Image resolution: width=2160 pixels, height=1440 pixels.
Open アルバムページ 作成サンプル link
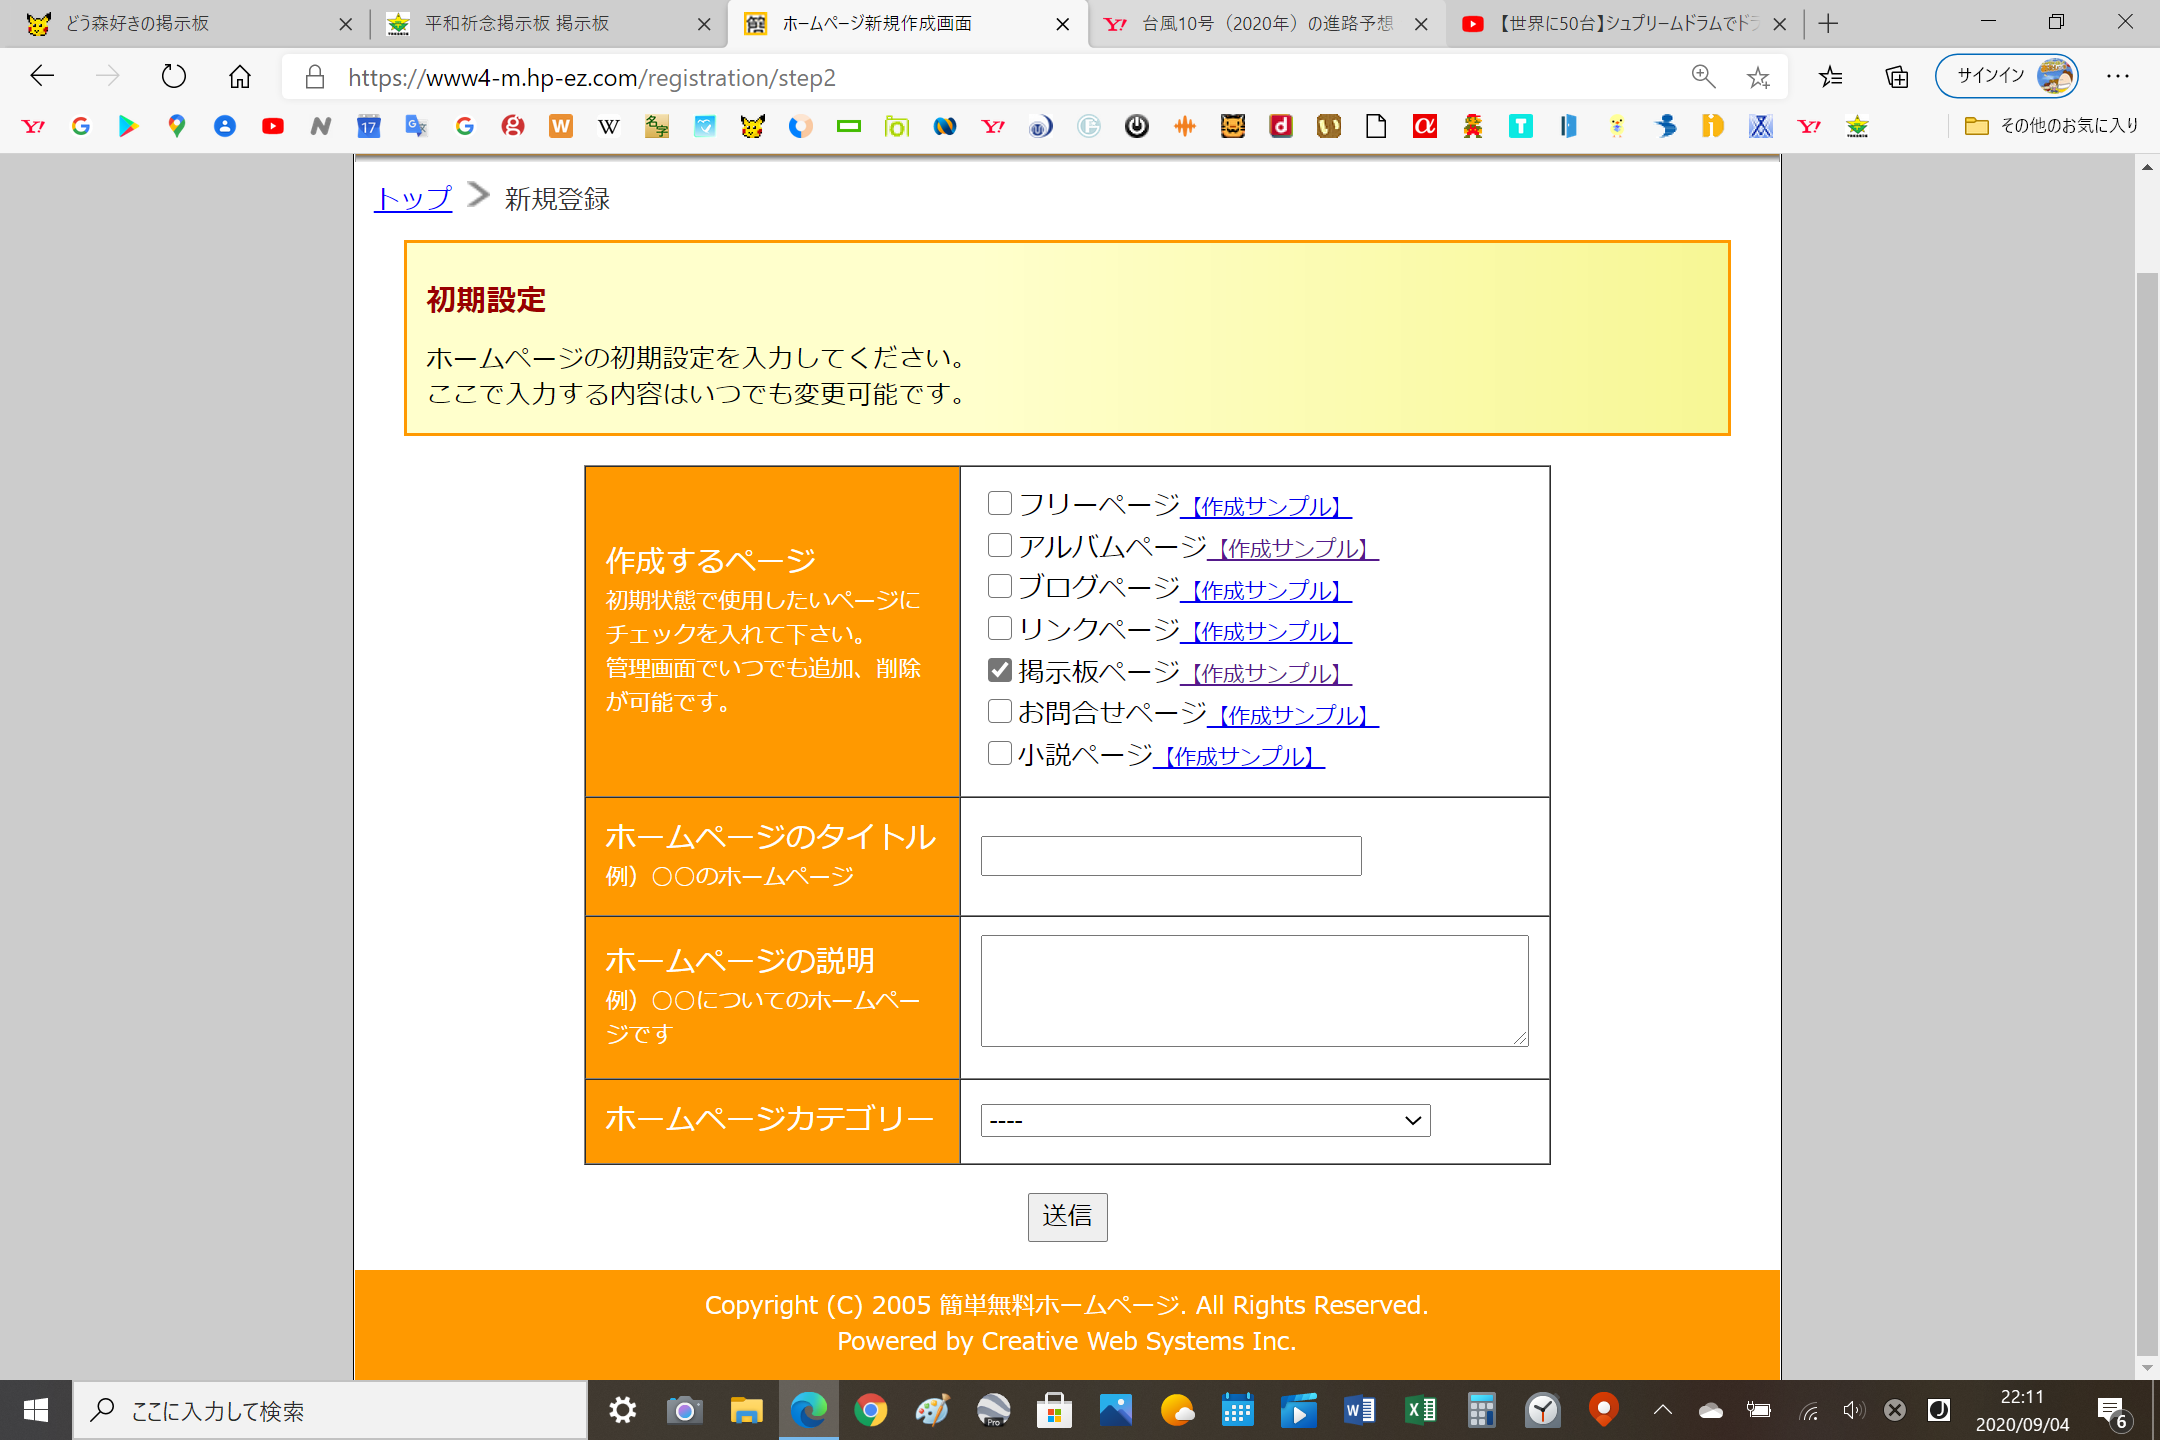[x=1293, y=548]
